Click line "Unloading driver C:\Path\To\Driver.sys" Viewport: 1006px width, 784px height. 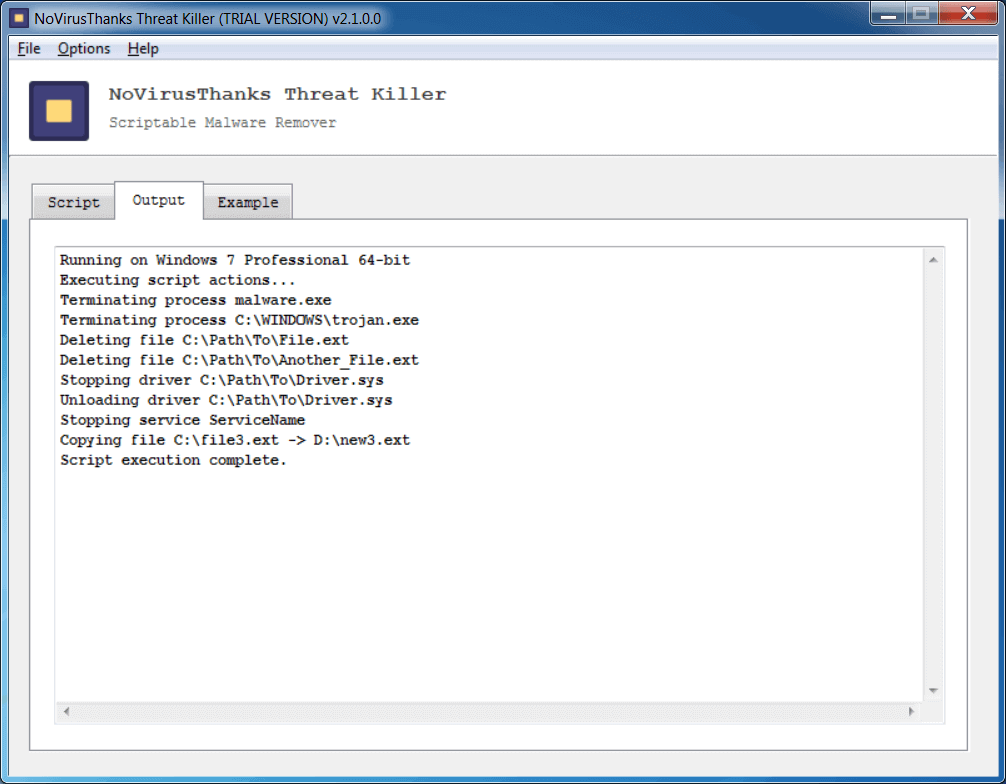pos(226,400)
